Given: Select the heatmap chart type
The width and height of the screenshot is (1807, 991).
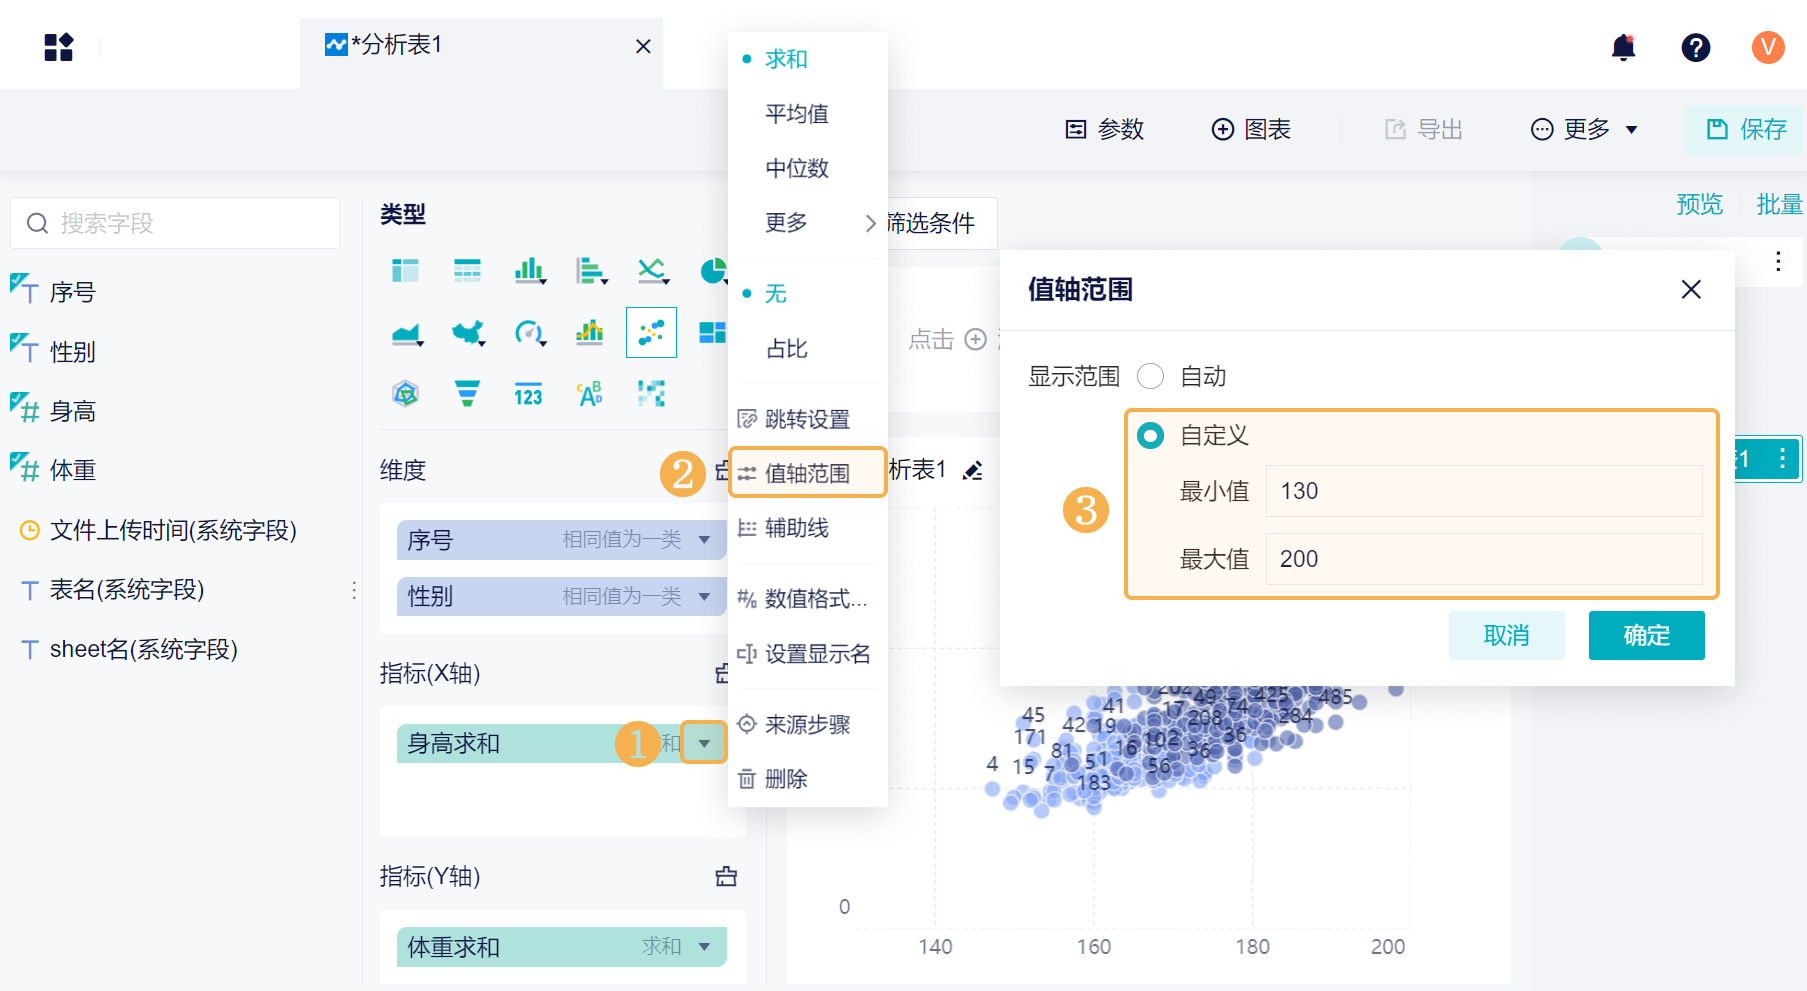Looking at the screenshot, I should click(651, 394).
